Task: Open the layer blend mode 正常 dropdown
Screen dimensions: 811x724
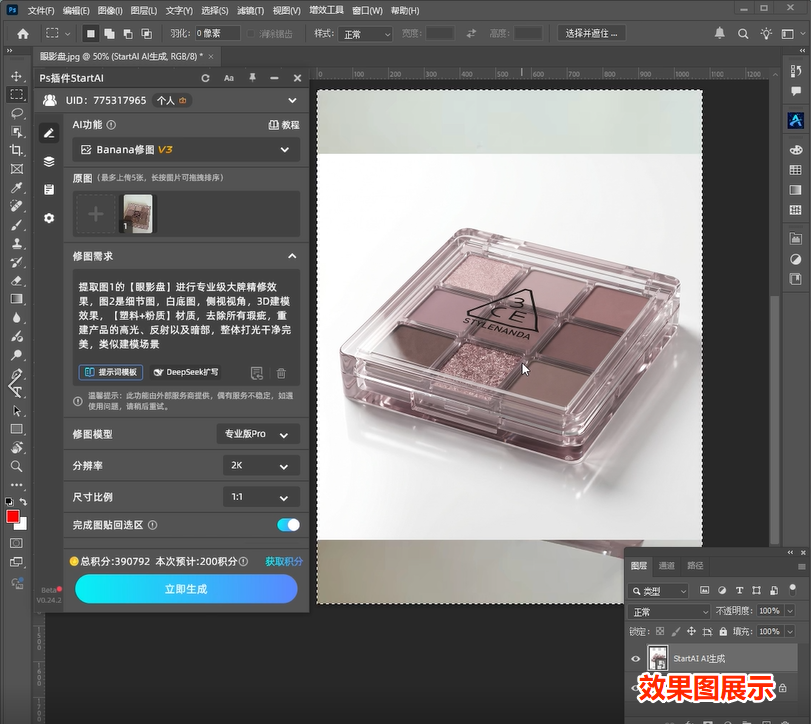Action: point(669,612)
